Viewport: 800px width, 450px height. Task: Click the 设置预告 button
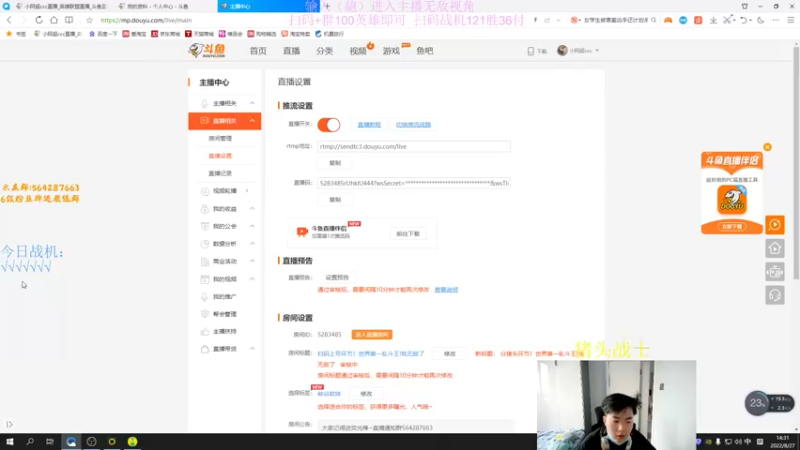pos(337,278)
